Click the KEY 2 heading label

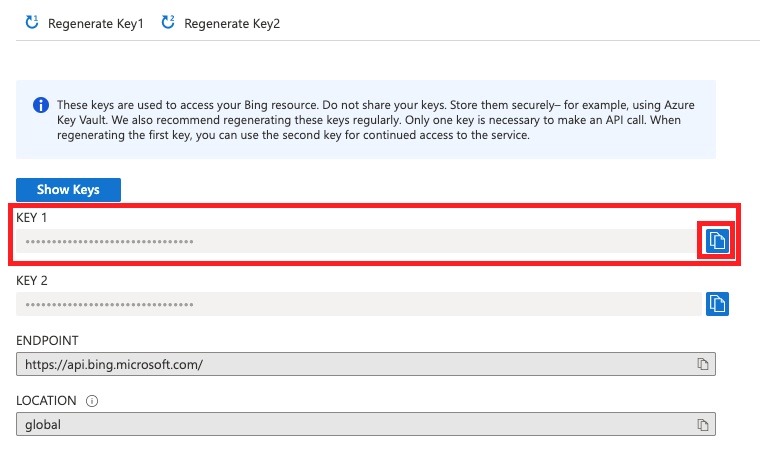(32, 281)
